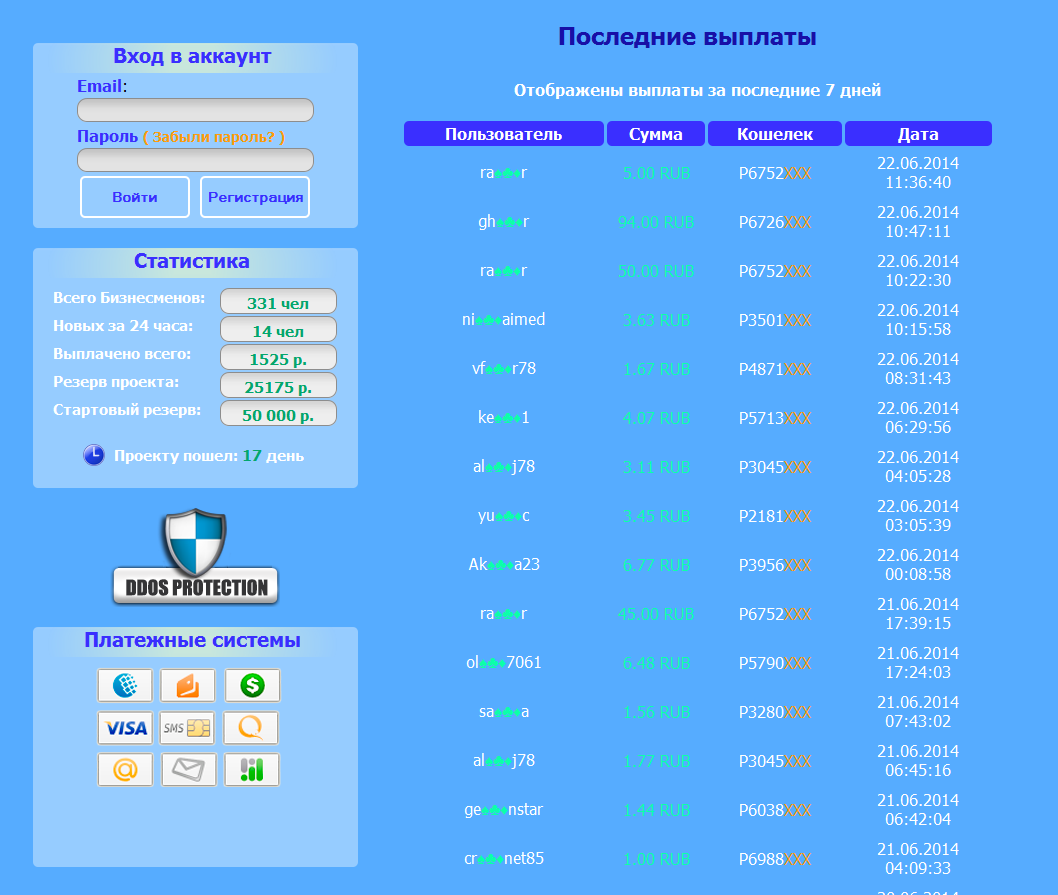Click date 22.06.2014 11:36:40
The image size is (1058, 895).
pos(918,173)
